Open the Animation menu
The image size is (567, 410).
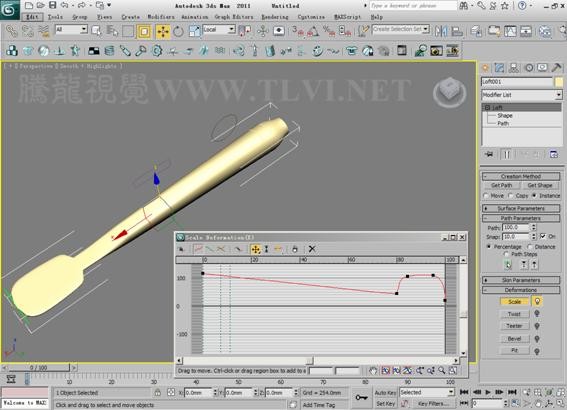pos(195,17)
